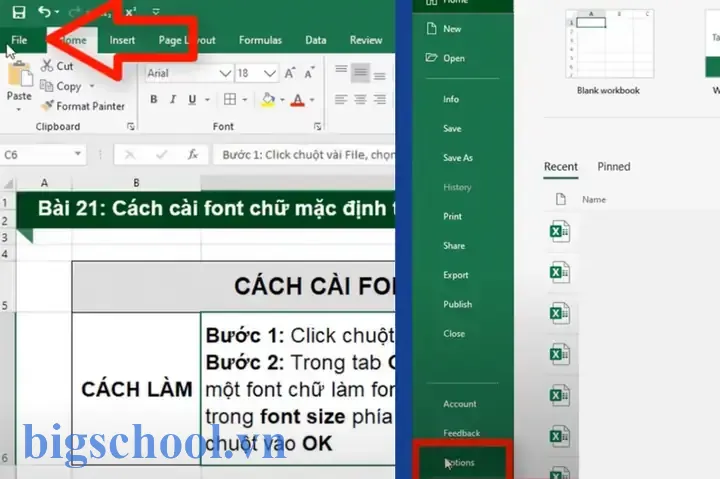Click Top Align icon

341,70
